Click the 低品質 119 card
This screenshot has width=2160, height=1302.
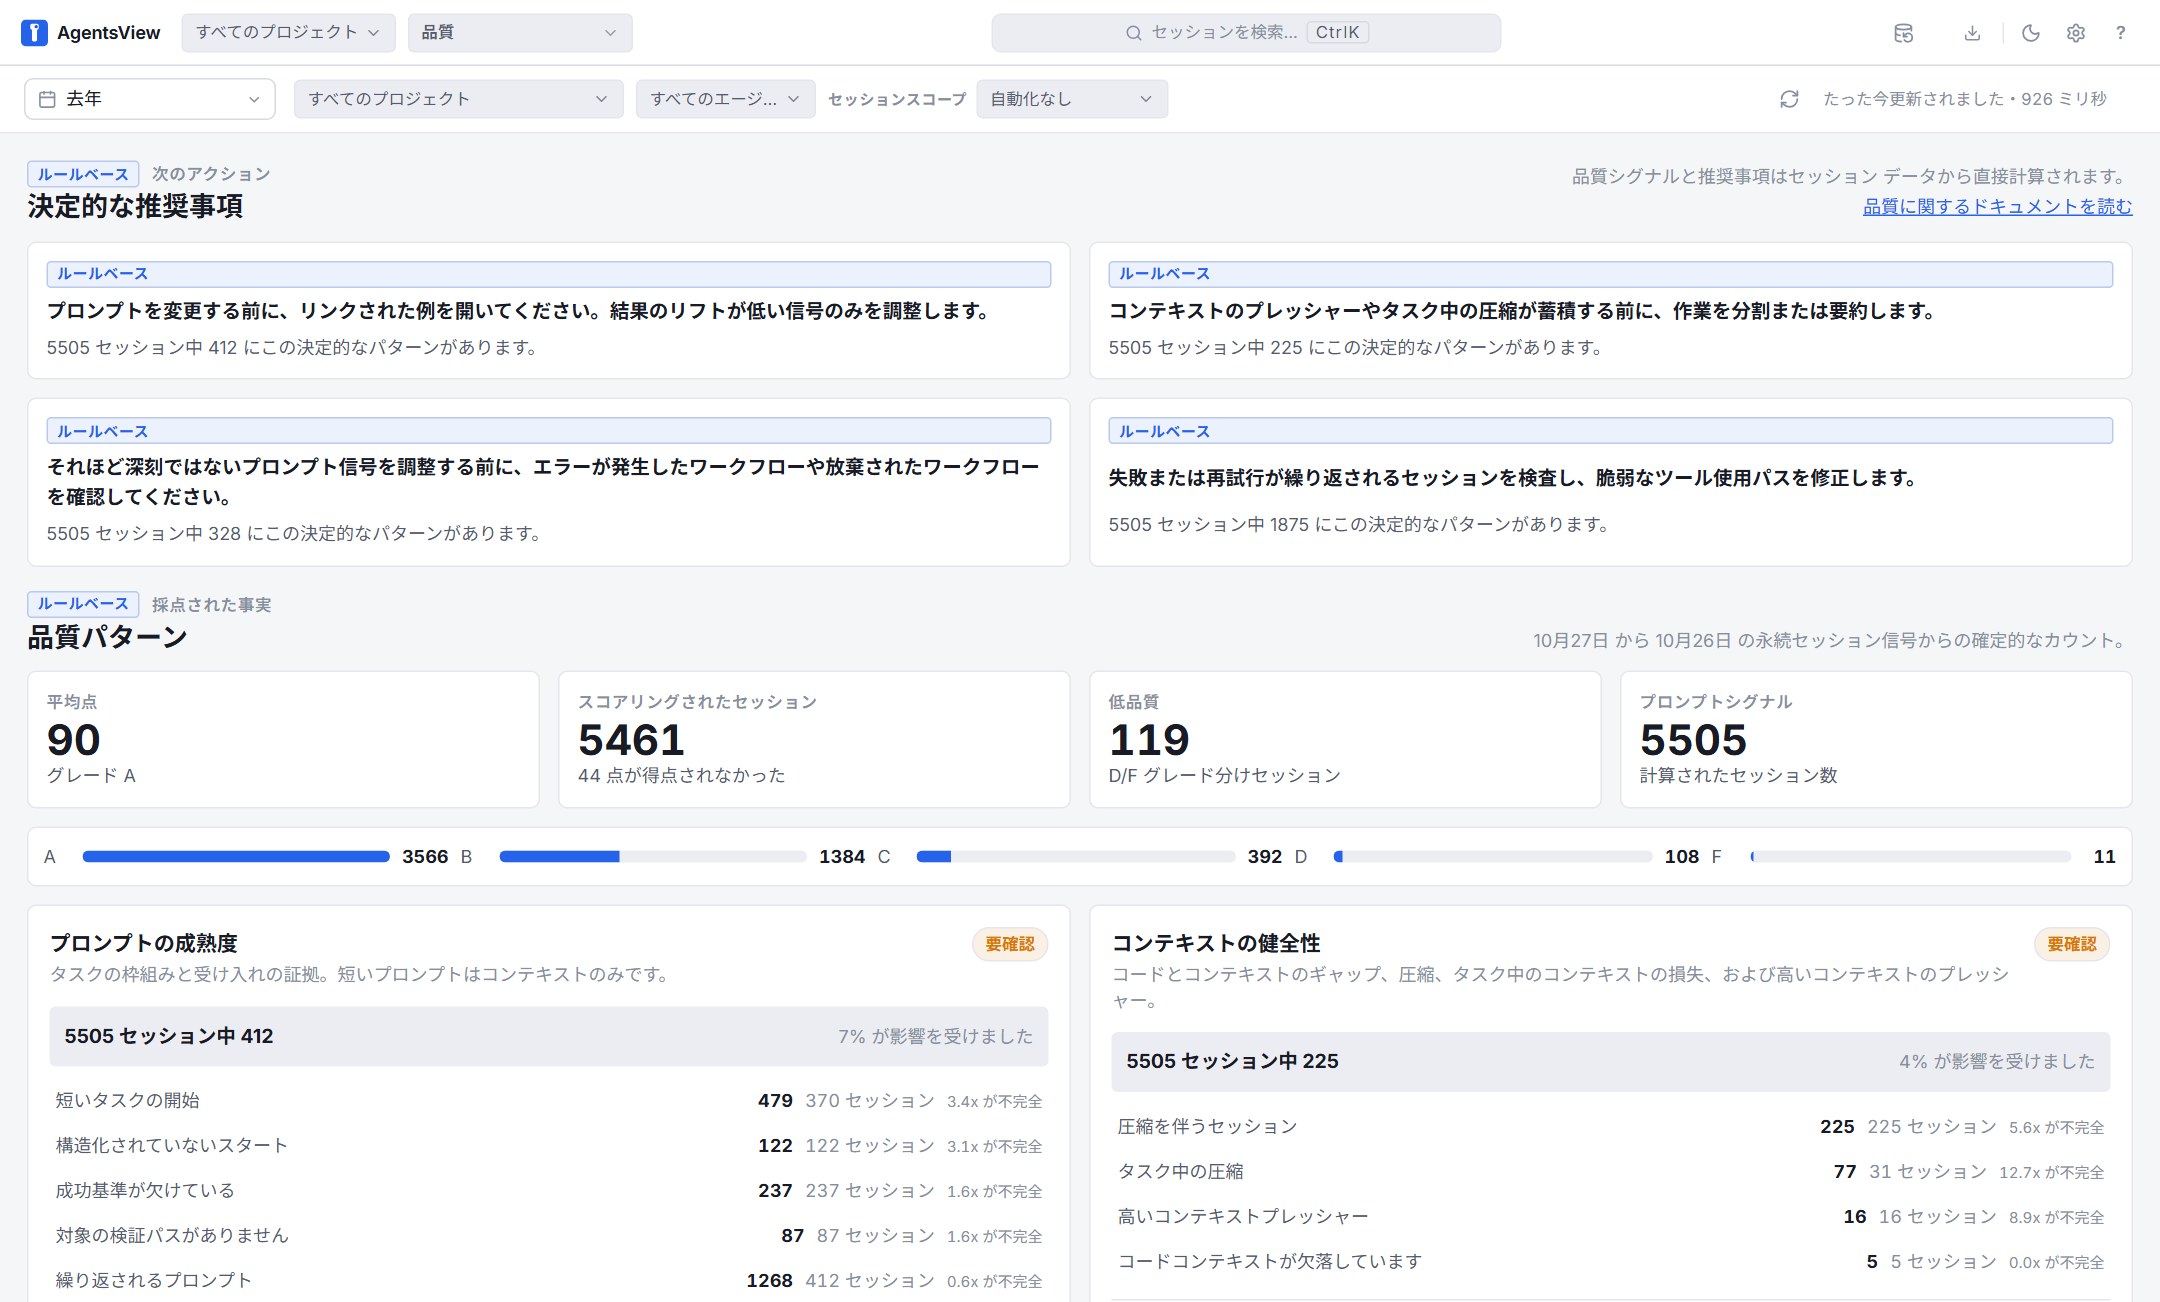click(1345, 739)
